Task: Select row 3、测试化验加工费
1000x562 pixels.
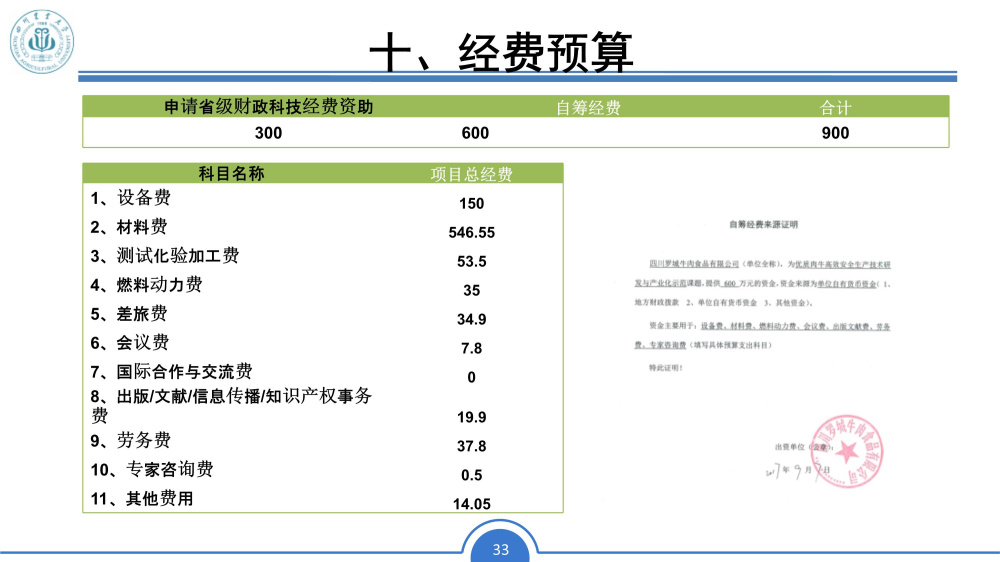Action: (165, 256)
